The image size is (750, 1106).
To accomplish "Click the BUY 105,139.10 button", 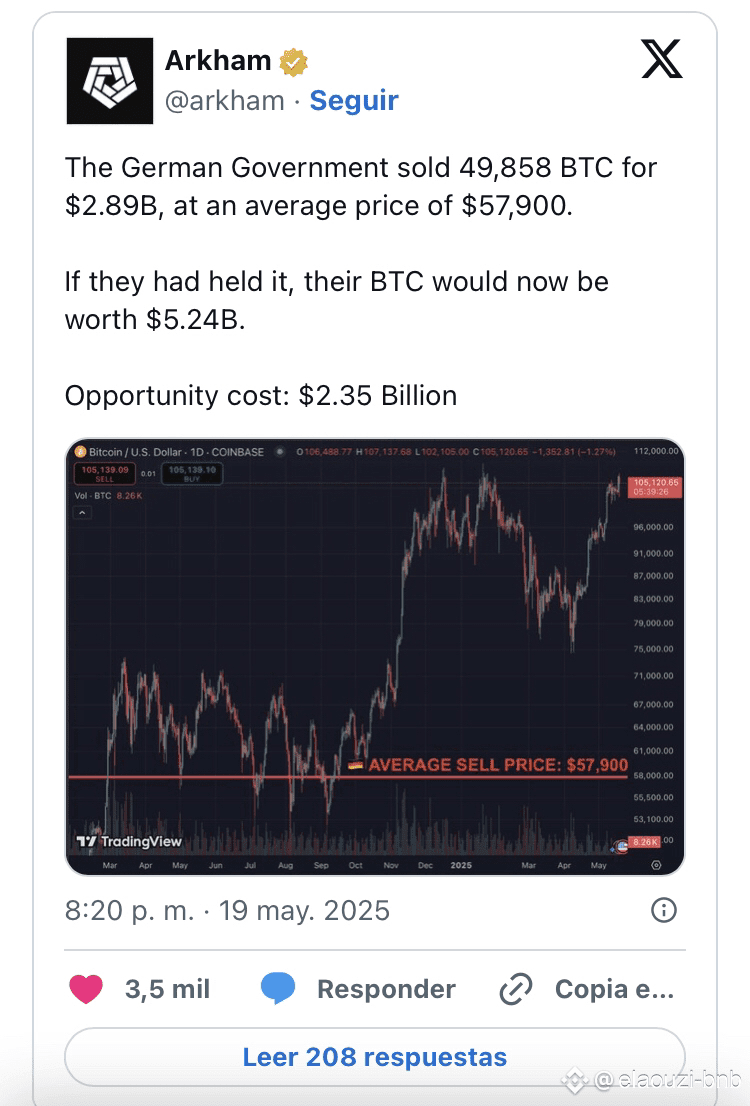I will tap(192, 473).
